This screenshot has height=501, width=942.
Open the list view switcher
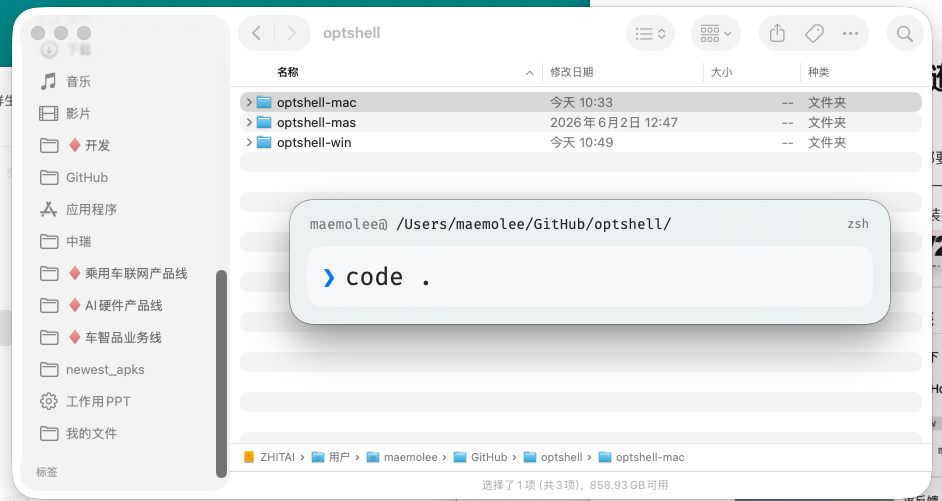point(651,34)
